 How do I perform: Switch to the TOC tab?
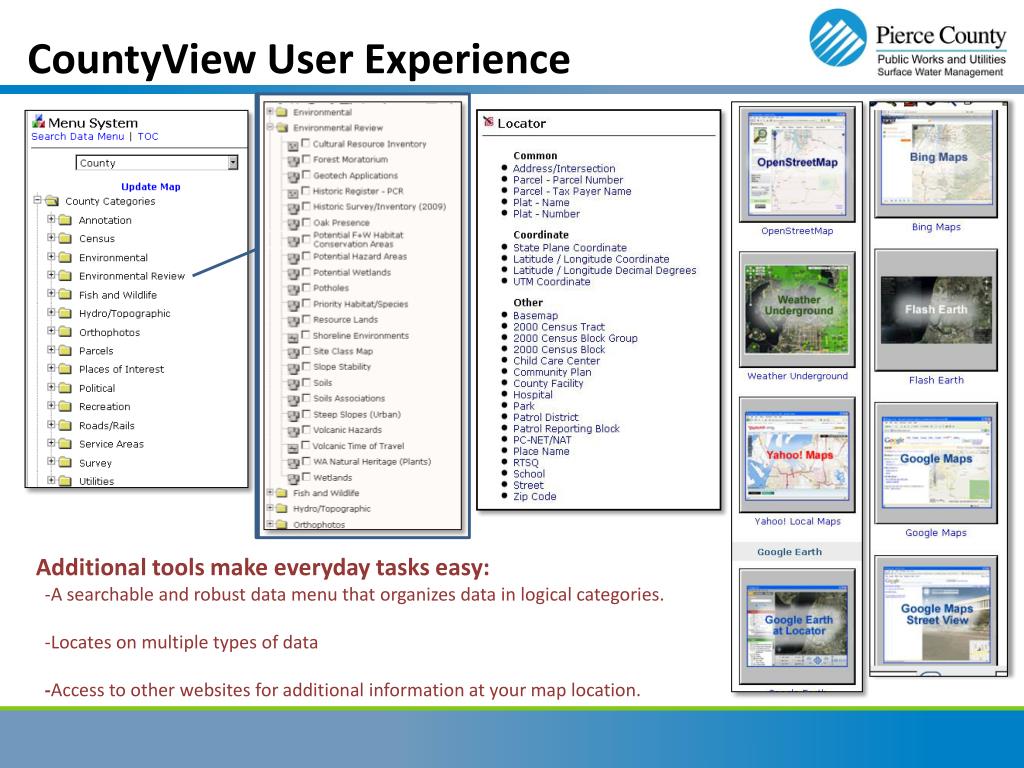pyautogui.click(x=148, y=136)
